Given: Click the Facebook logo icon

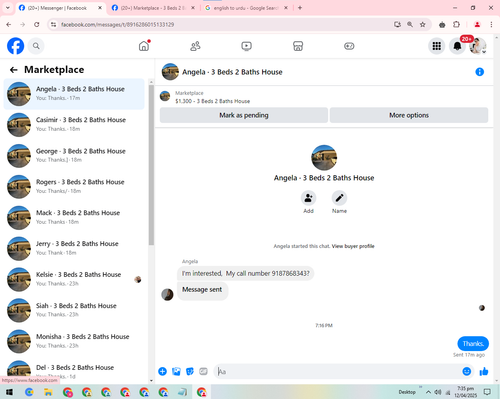Looking at the screenshot, I should [16, 46].
